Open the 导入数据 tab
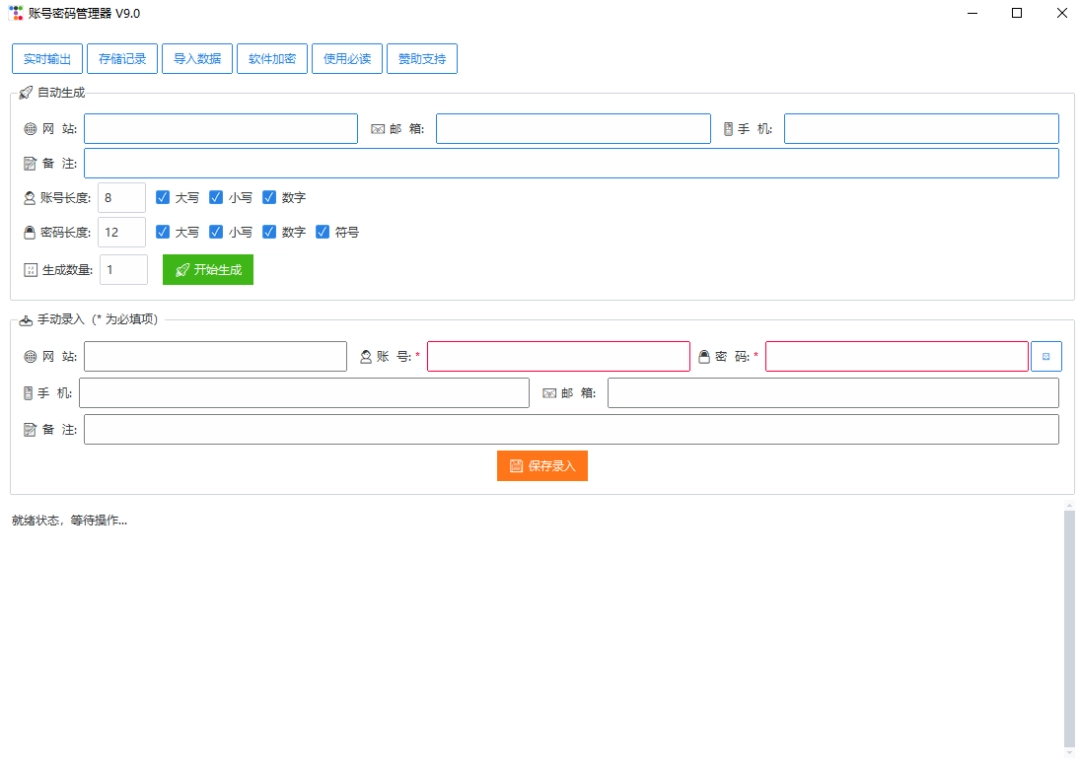This screenshot has height=766, width=1080. (197, 59)
